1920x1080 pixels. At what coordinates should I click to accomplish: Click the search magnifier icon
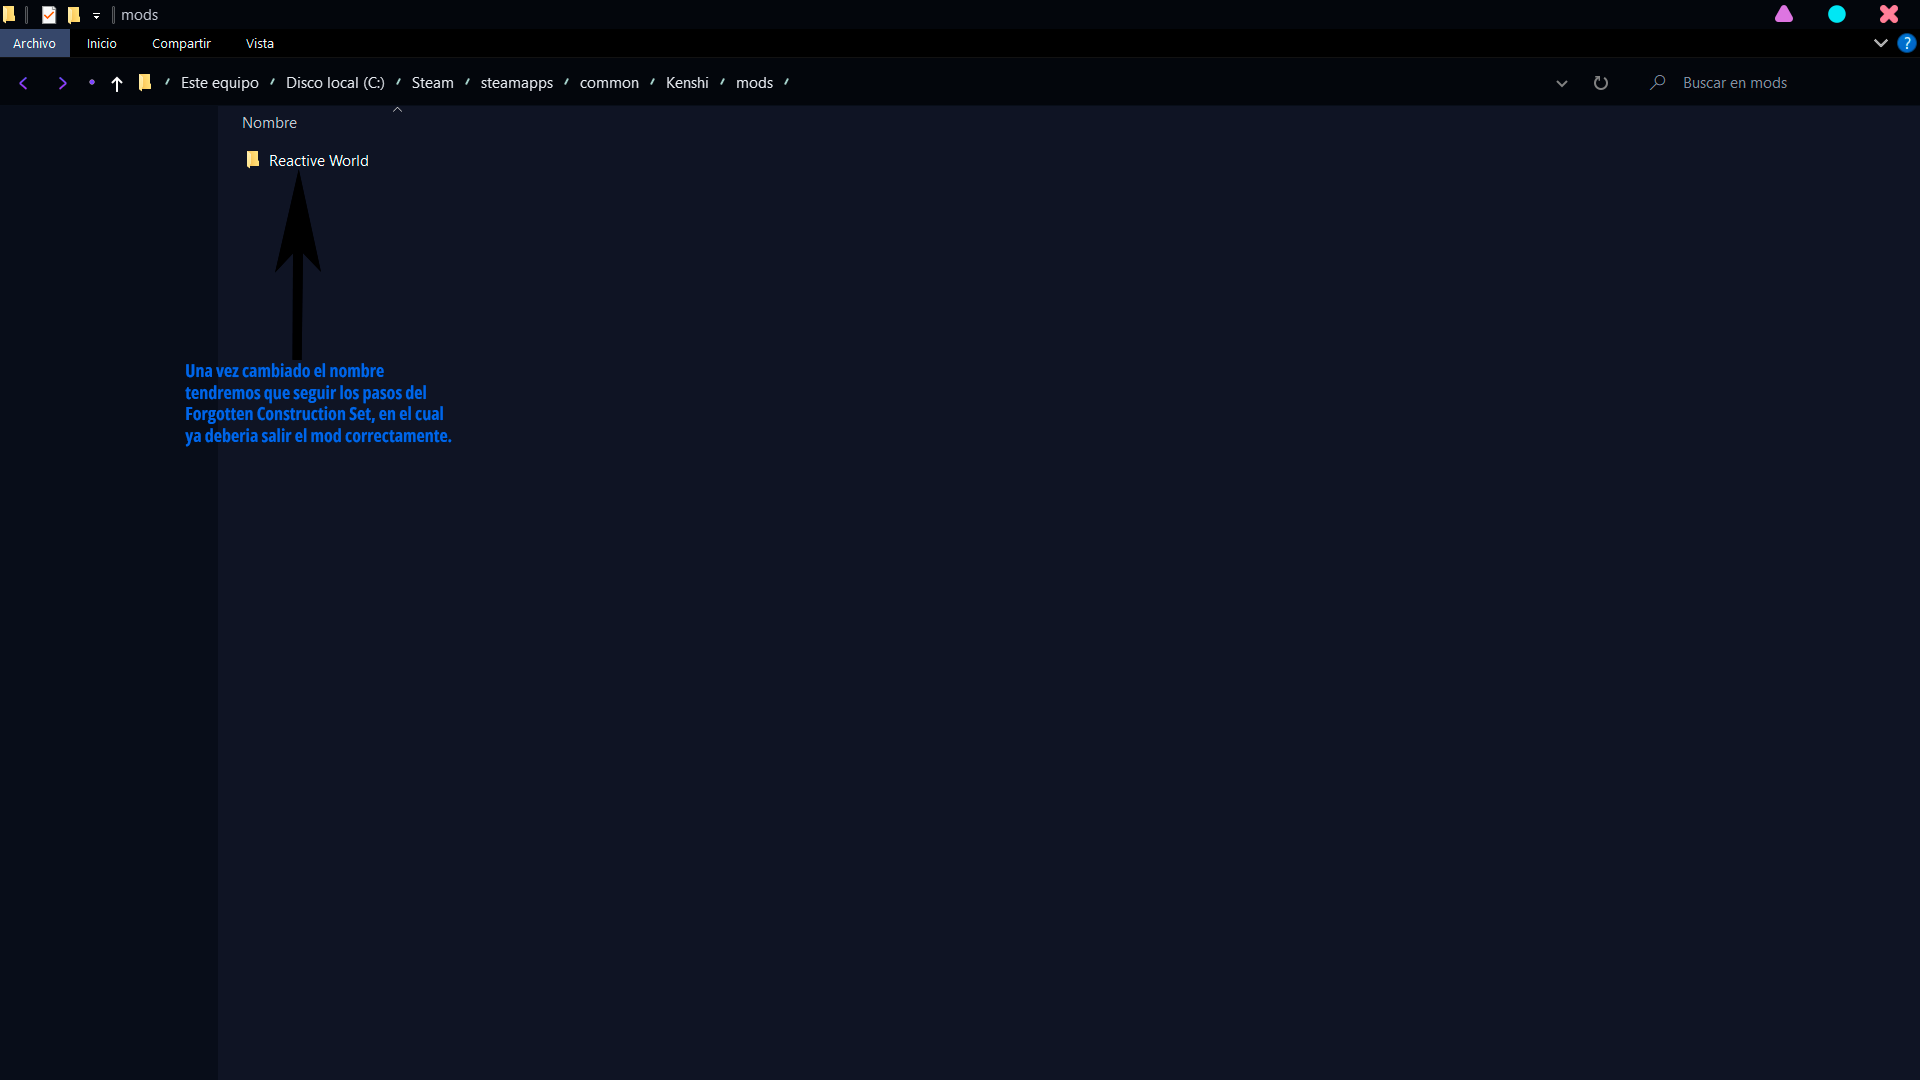(1657, 83)
